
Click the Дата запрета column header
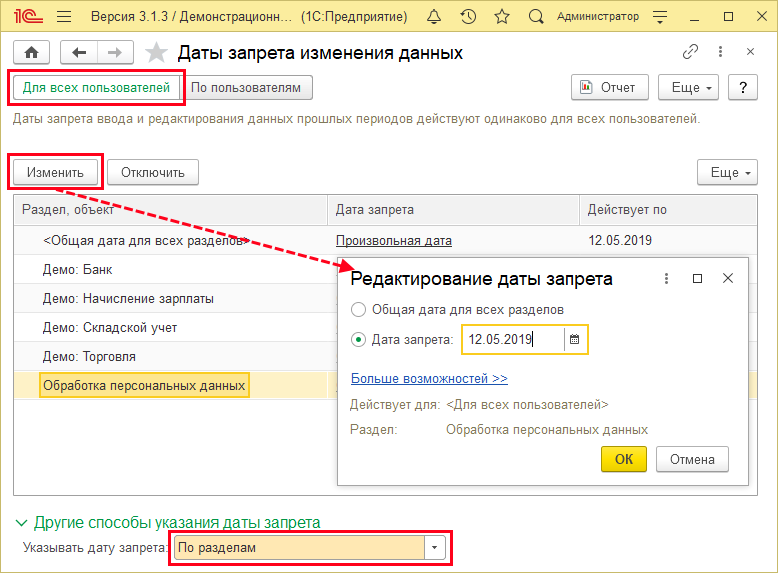(454, 210)
